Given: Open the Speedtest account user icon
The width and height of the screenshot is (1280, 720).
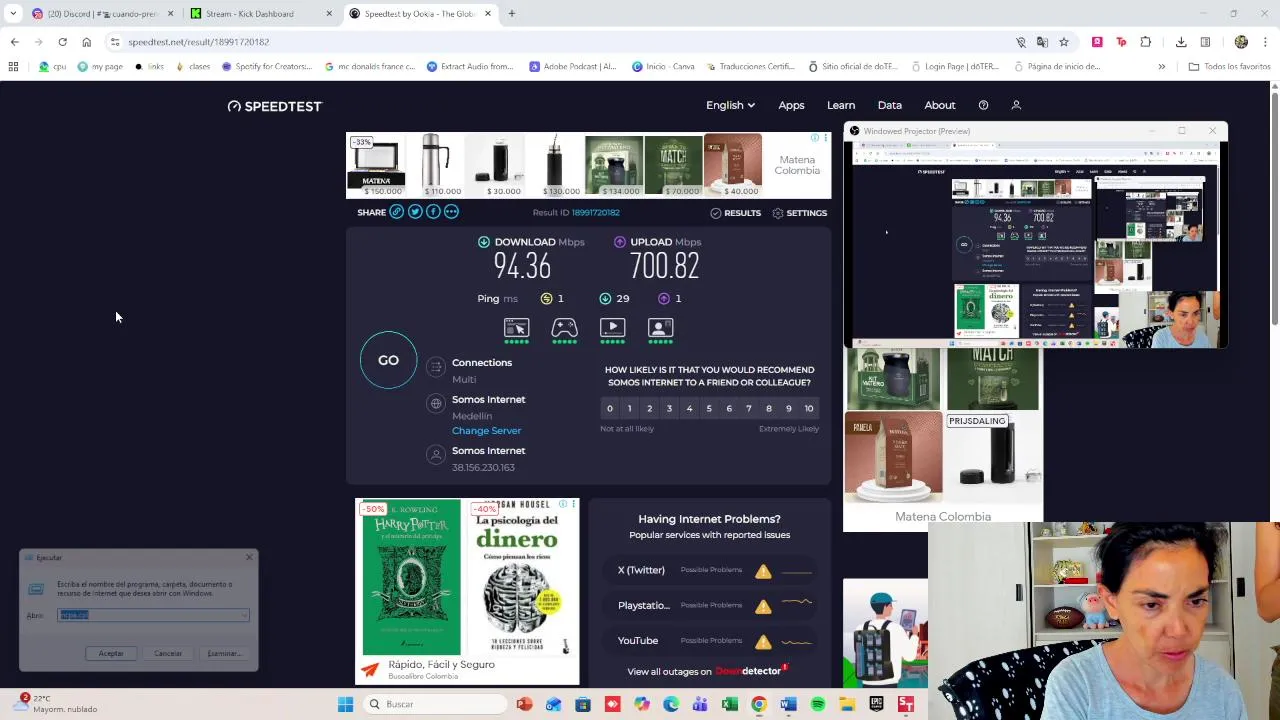Looking at the screenshot, I should (x=1016, y=105).
